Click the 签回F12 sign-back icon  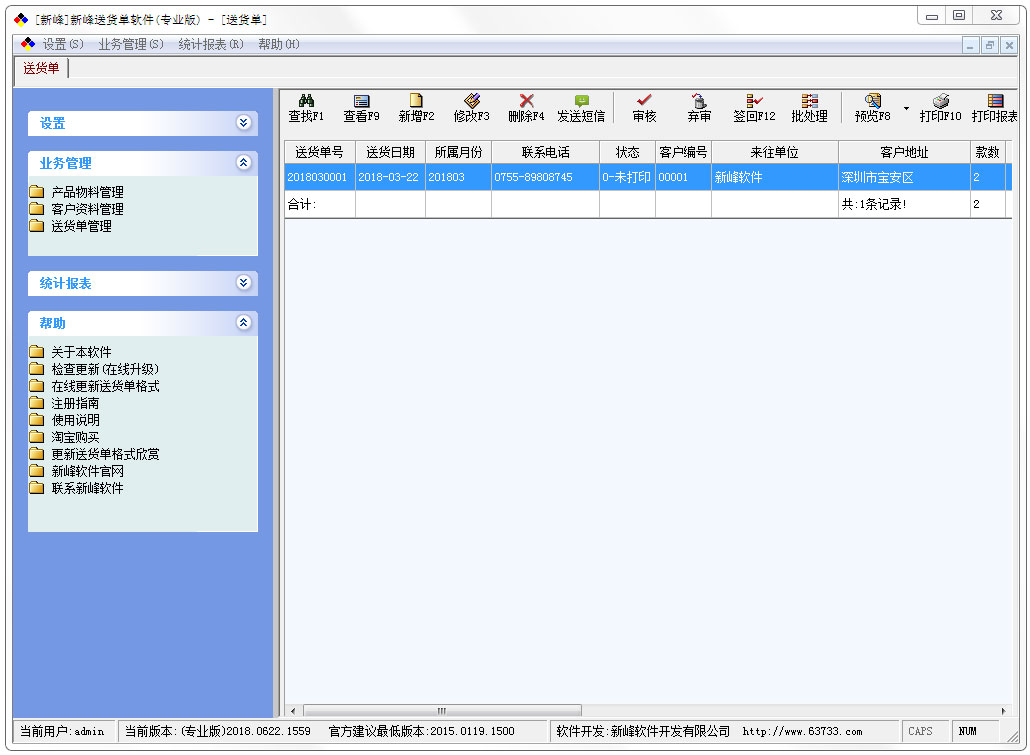tap(754, 101)
